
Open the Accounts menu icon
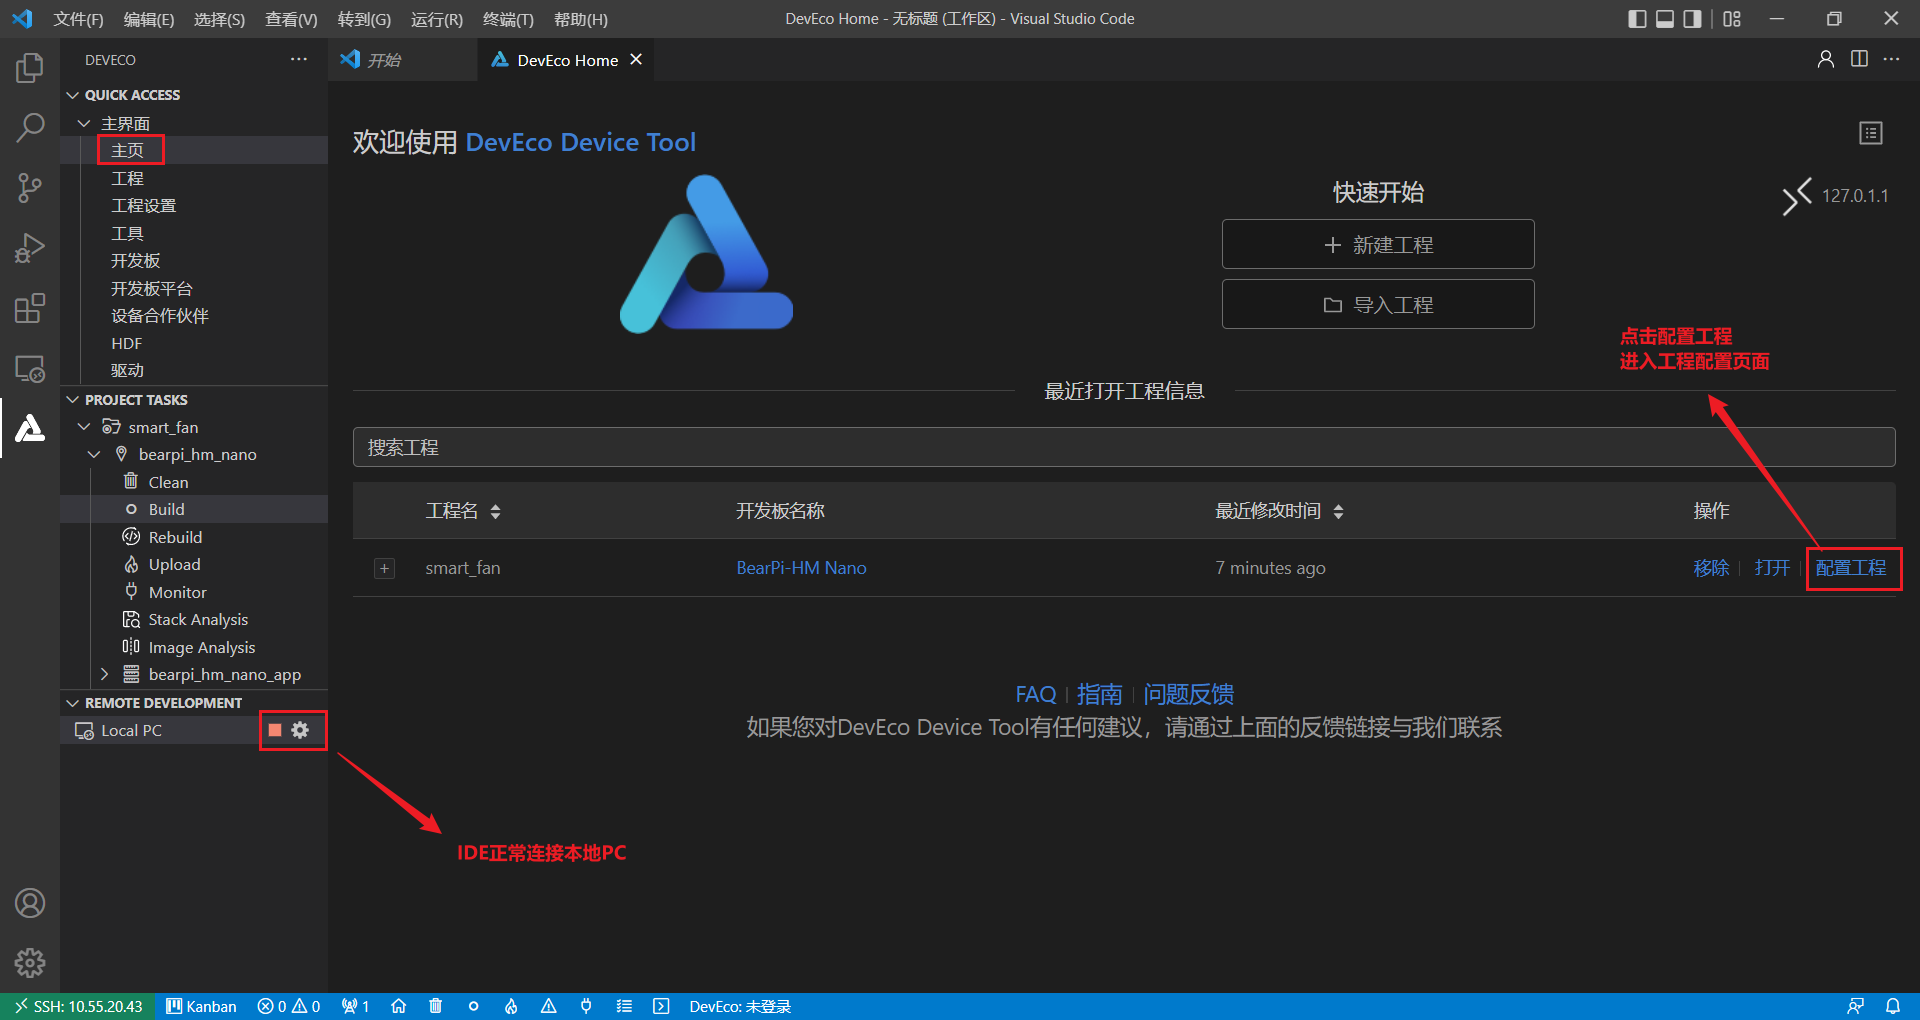tap(30, 903)
